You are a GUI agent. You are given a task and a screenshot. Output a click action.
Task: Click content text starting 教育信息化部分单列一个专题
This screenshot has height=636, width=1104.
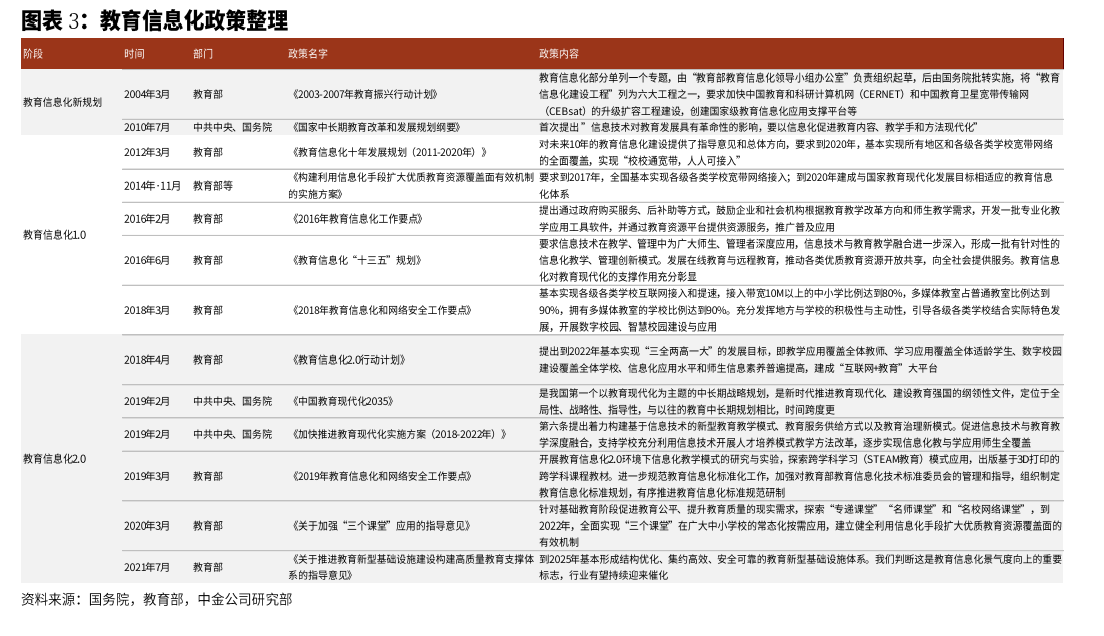click(800, 94)
